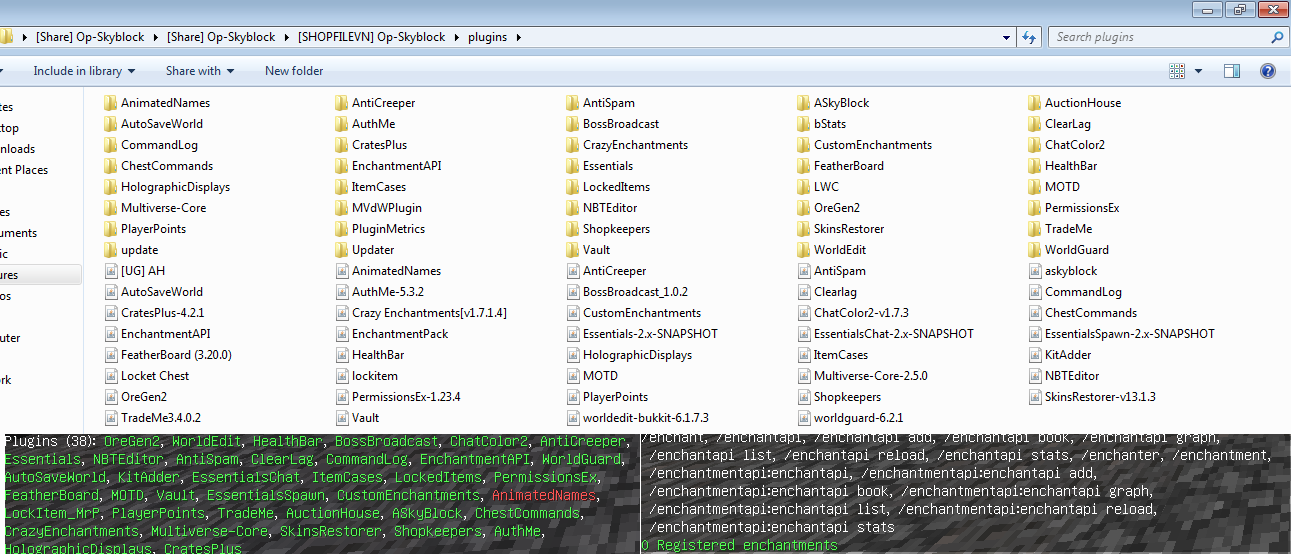Expand the arrow after plugins breadcrumb
1296x554 pixels.
click(x=518, y=37)
